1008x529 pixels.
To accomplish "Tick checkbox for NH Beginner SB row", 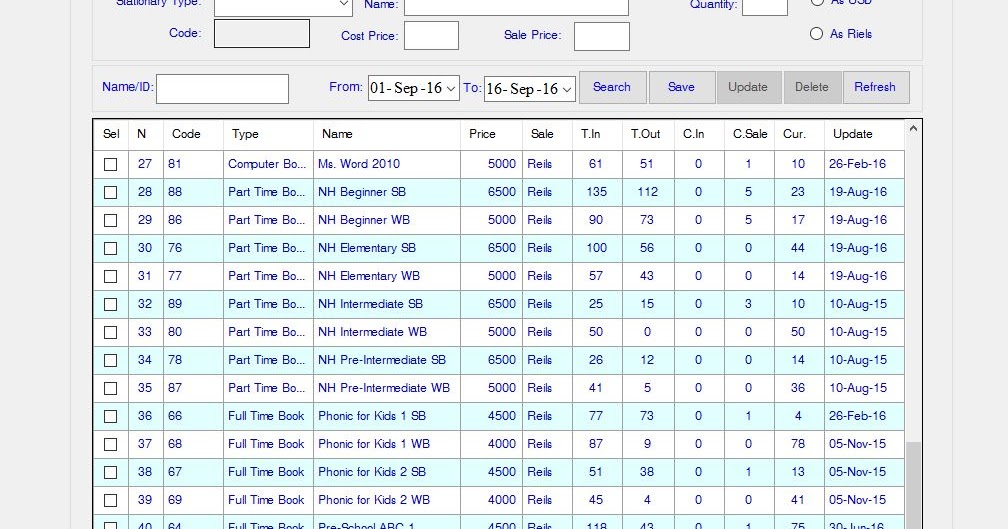I will pyautogui.click(x=111, y=192).
